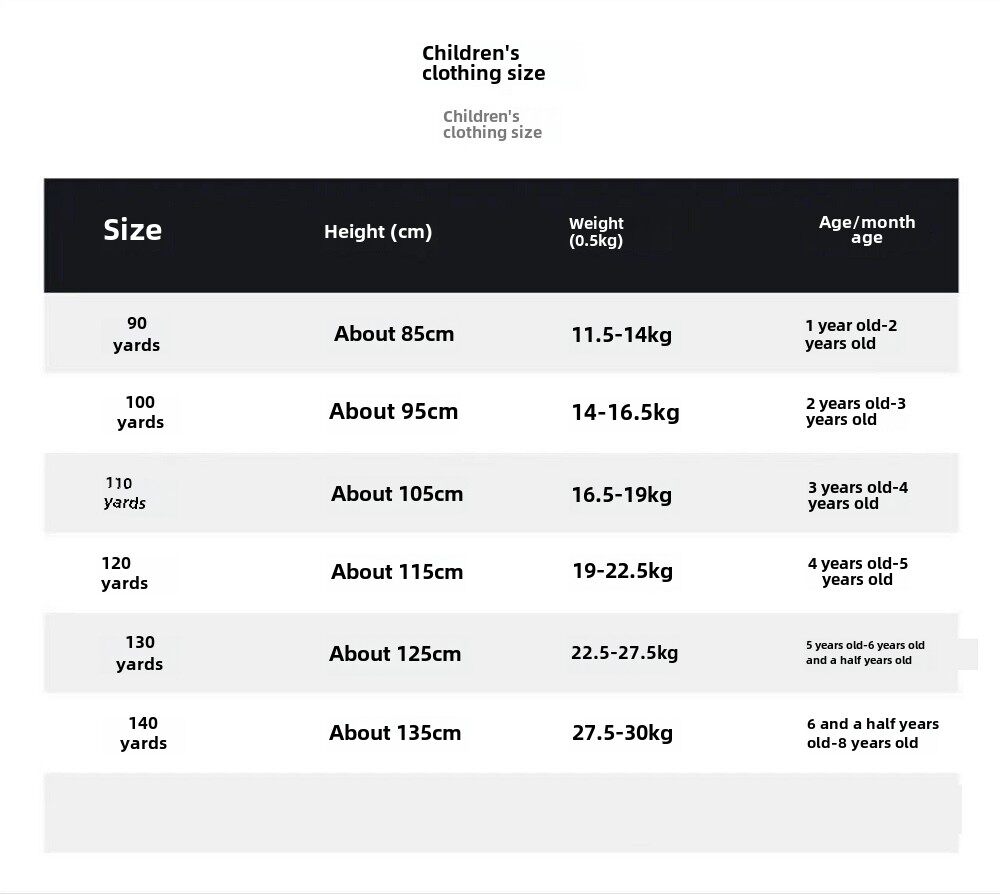Click the "27.5-30kg" weight cell
1000x894 pixels.
pos(622,733)
